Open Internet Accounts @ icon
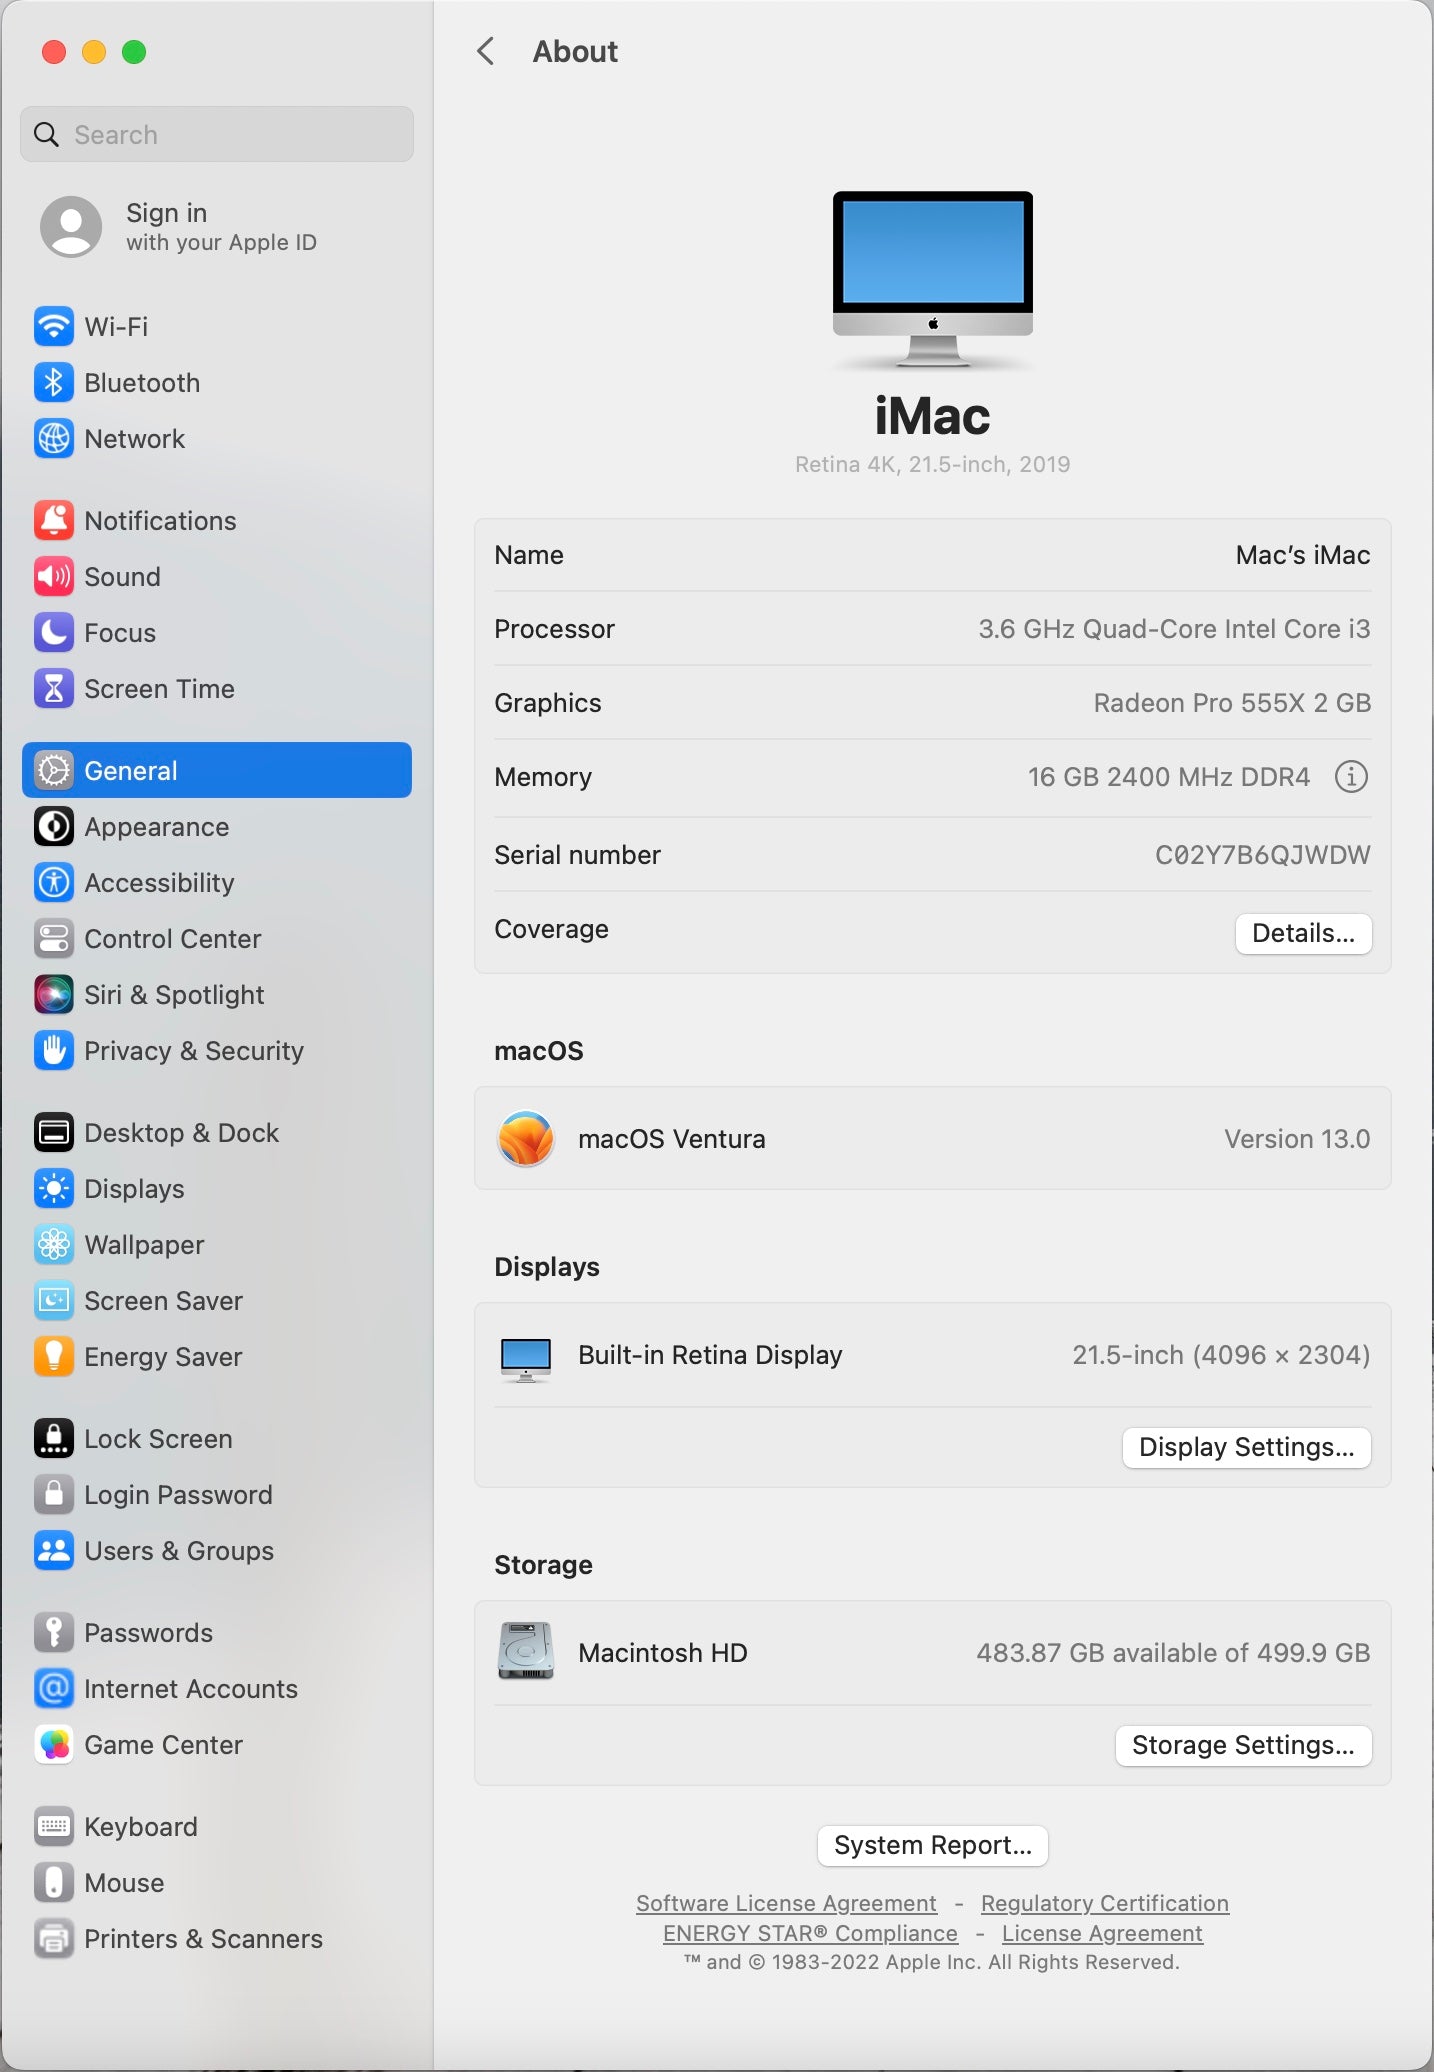The width and height of the screenshot is (1434, 2072). coord(54,1688)
